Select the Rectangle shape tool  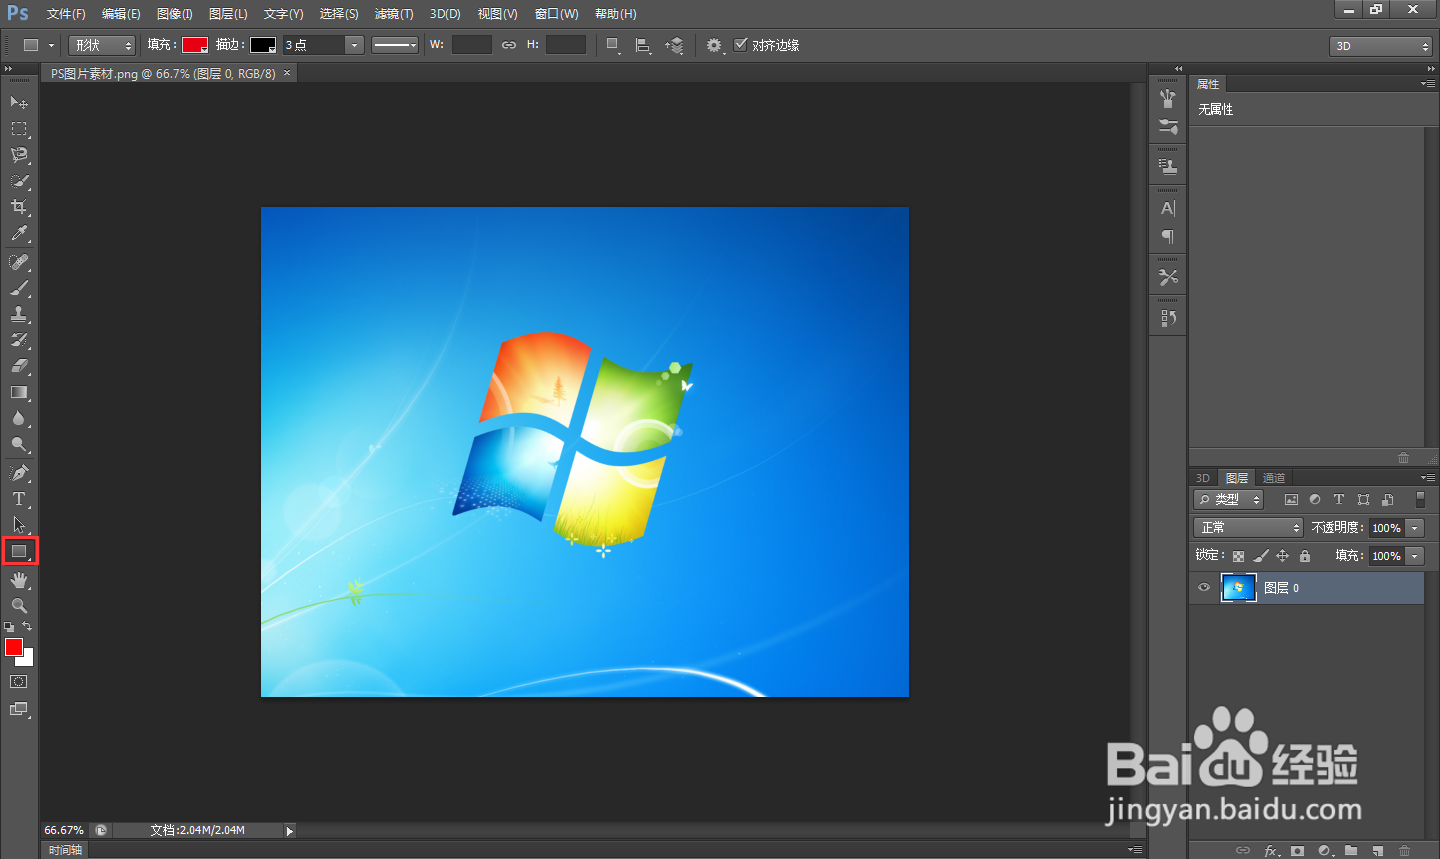coord(19,551)
